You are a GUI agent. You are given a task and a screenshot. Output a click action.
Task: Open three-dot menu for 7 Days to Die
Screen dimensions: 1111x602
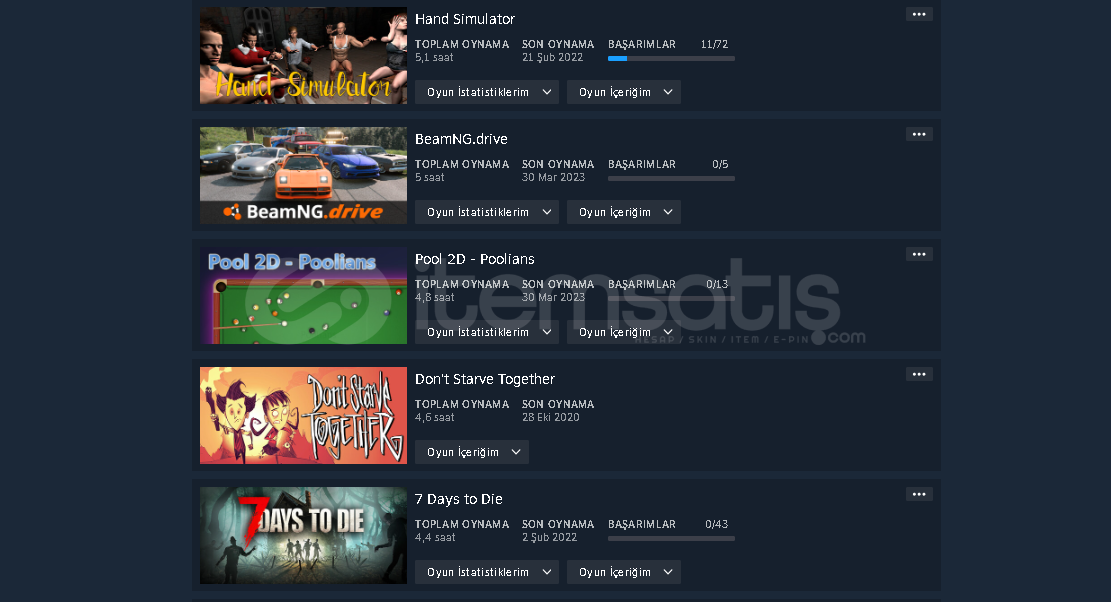pyautogui.click(x=919, y=494)
